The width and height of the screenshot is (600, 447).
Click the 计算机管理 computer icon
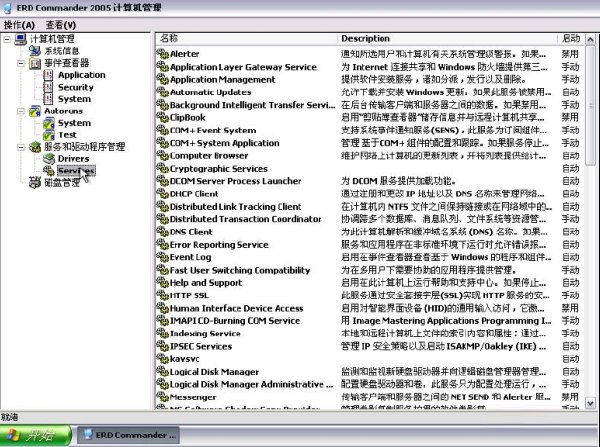tap(20, 39)
